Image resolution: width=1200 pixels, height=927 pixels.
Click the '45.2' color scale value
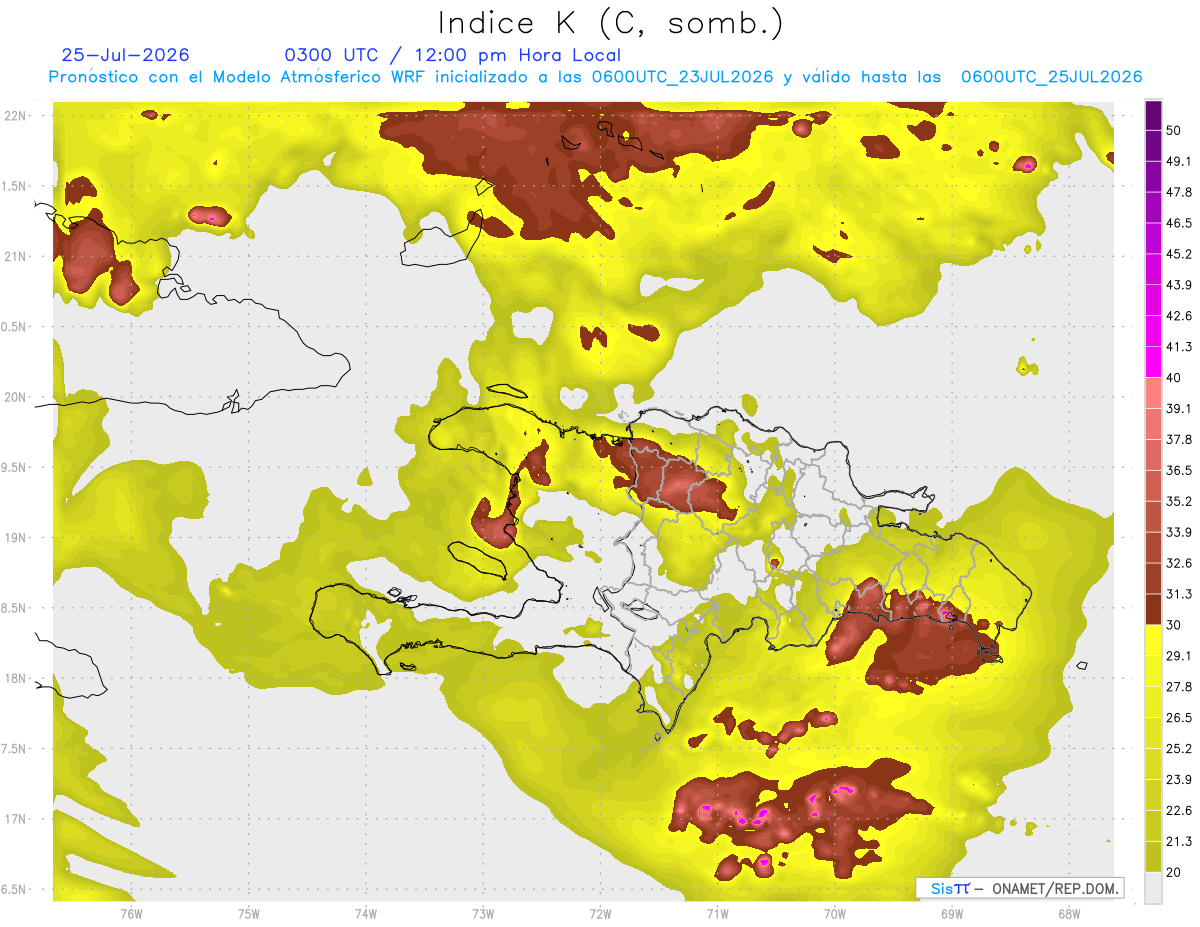tap(1179, 254)
